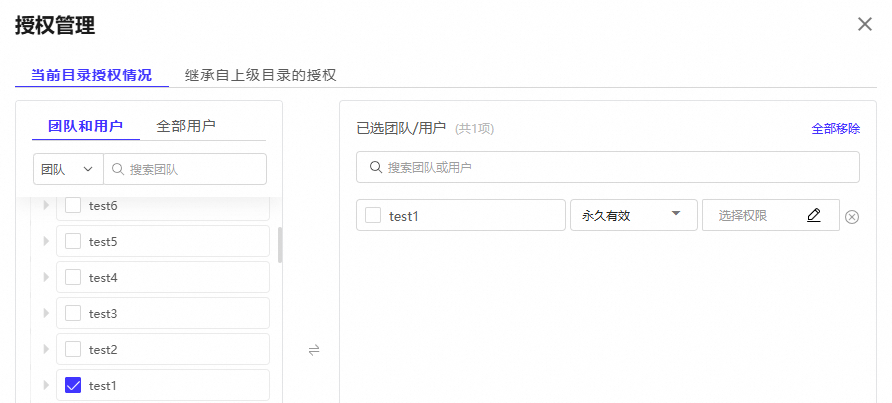Viewport: 892px width, 403px height.
Task: Focus the 搜索团队或用户 search field
Action: pyautogui.click(x=608, y=167)
